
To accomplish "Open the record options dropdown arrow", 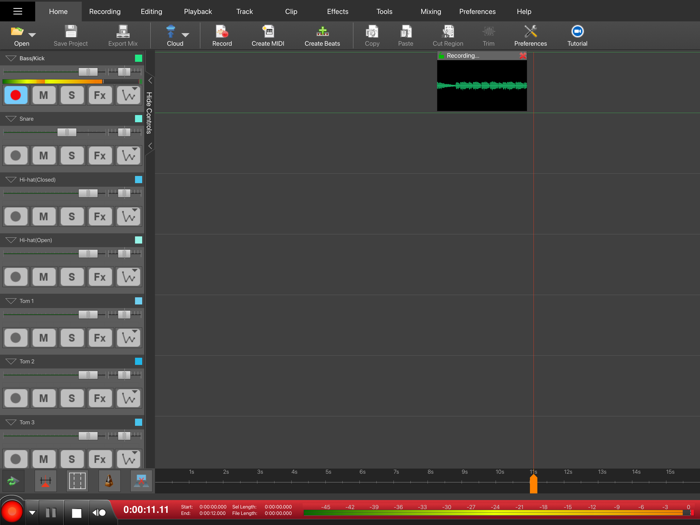I will point(32,512).
